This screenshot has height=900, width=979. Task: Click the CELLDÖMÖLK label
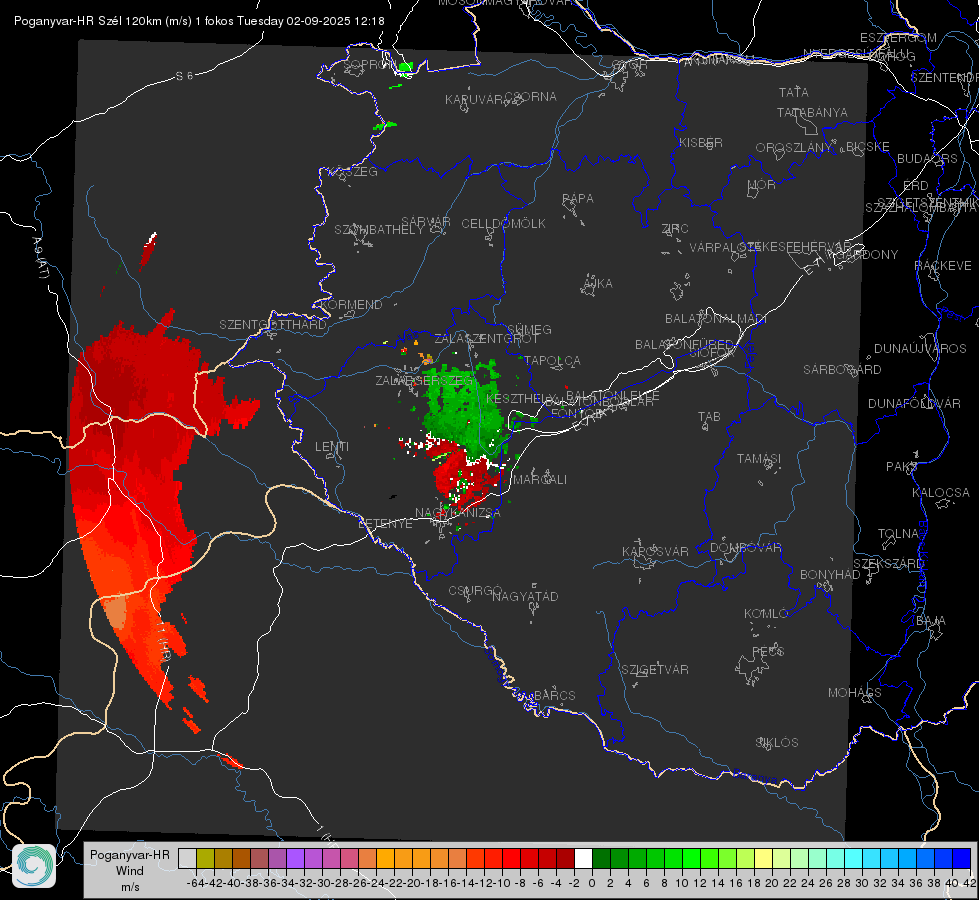tap(503, 224)
